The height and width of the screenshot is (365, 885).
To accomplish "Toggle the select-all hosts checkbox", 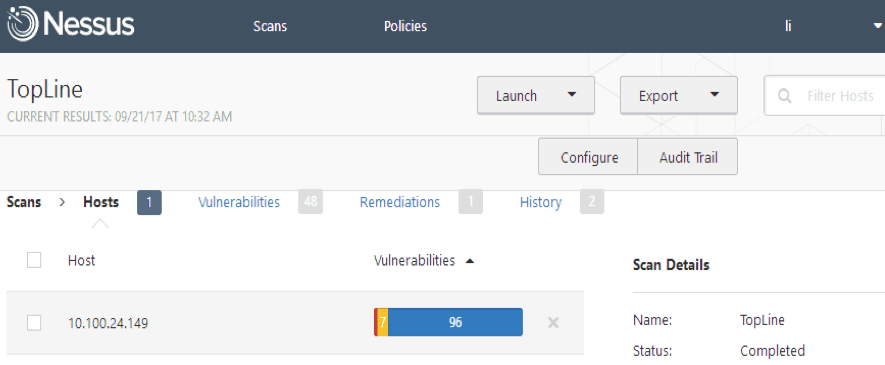I will [34, 260].
